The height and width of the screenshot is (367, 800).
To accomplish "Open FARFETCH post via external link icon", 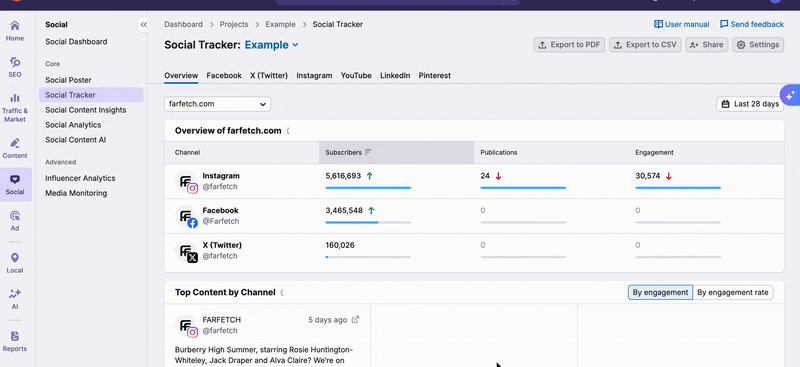I will click(x=356, y=320).
